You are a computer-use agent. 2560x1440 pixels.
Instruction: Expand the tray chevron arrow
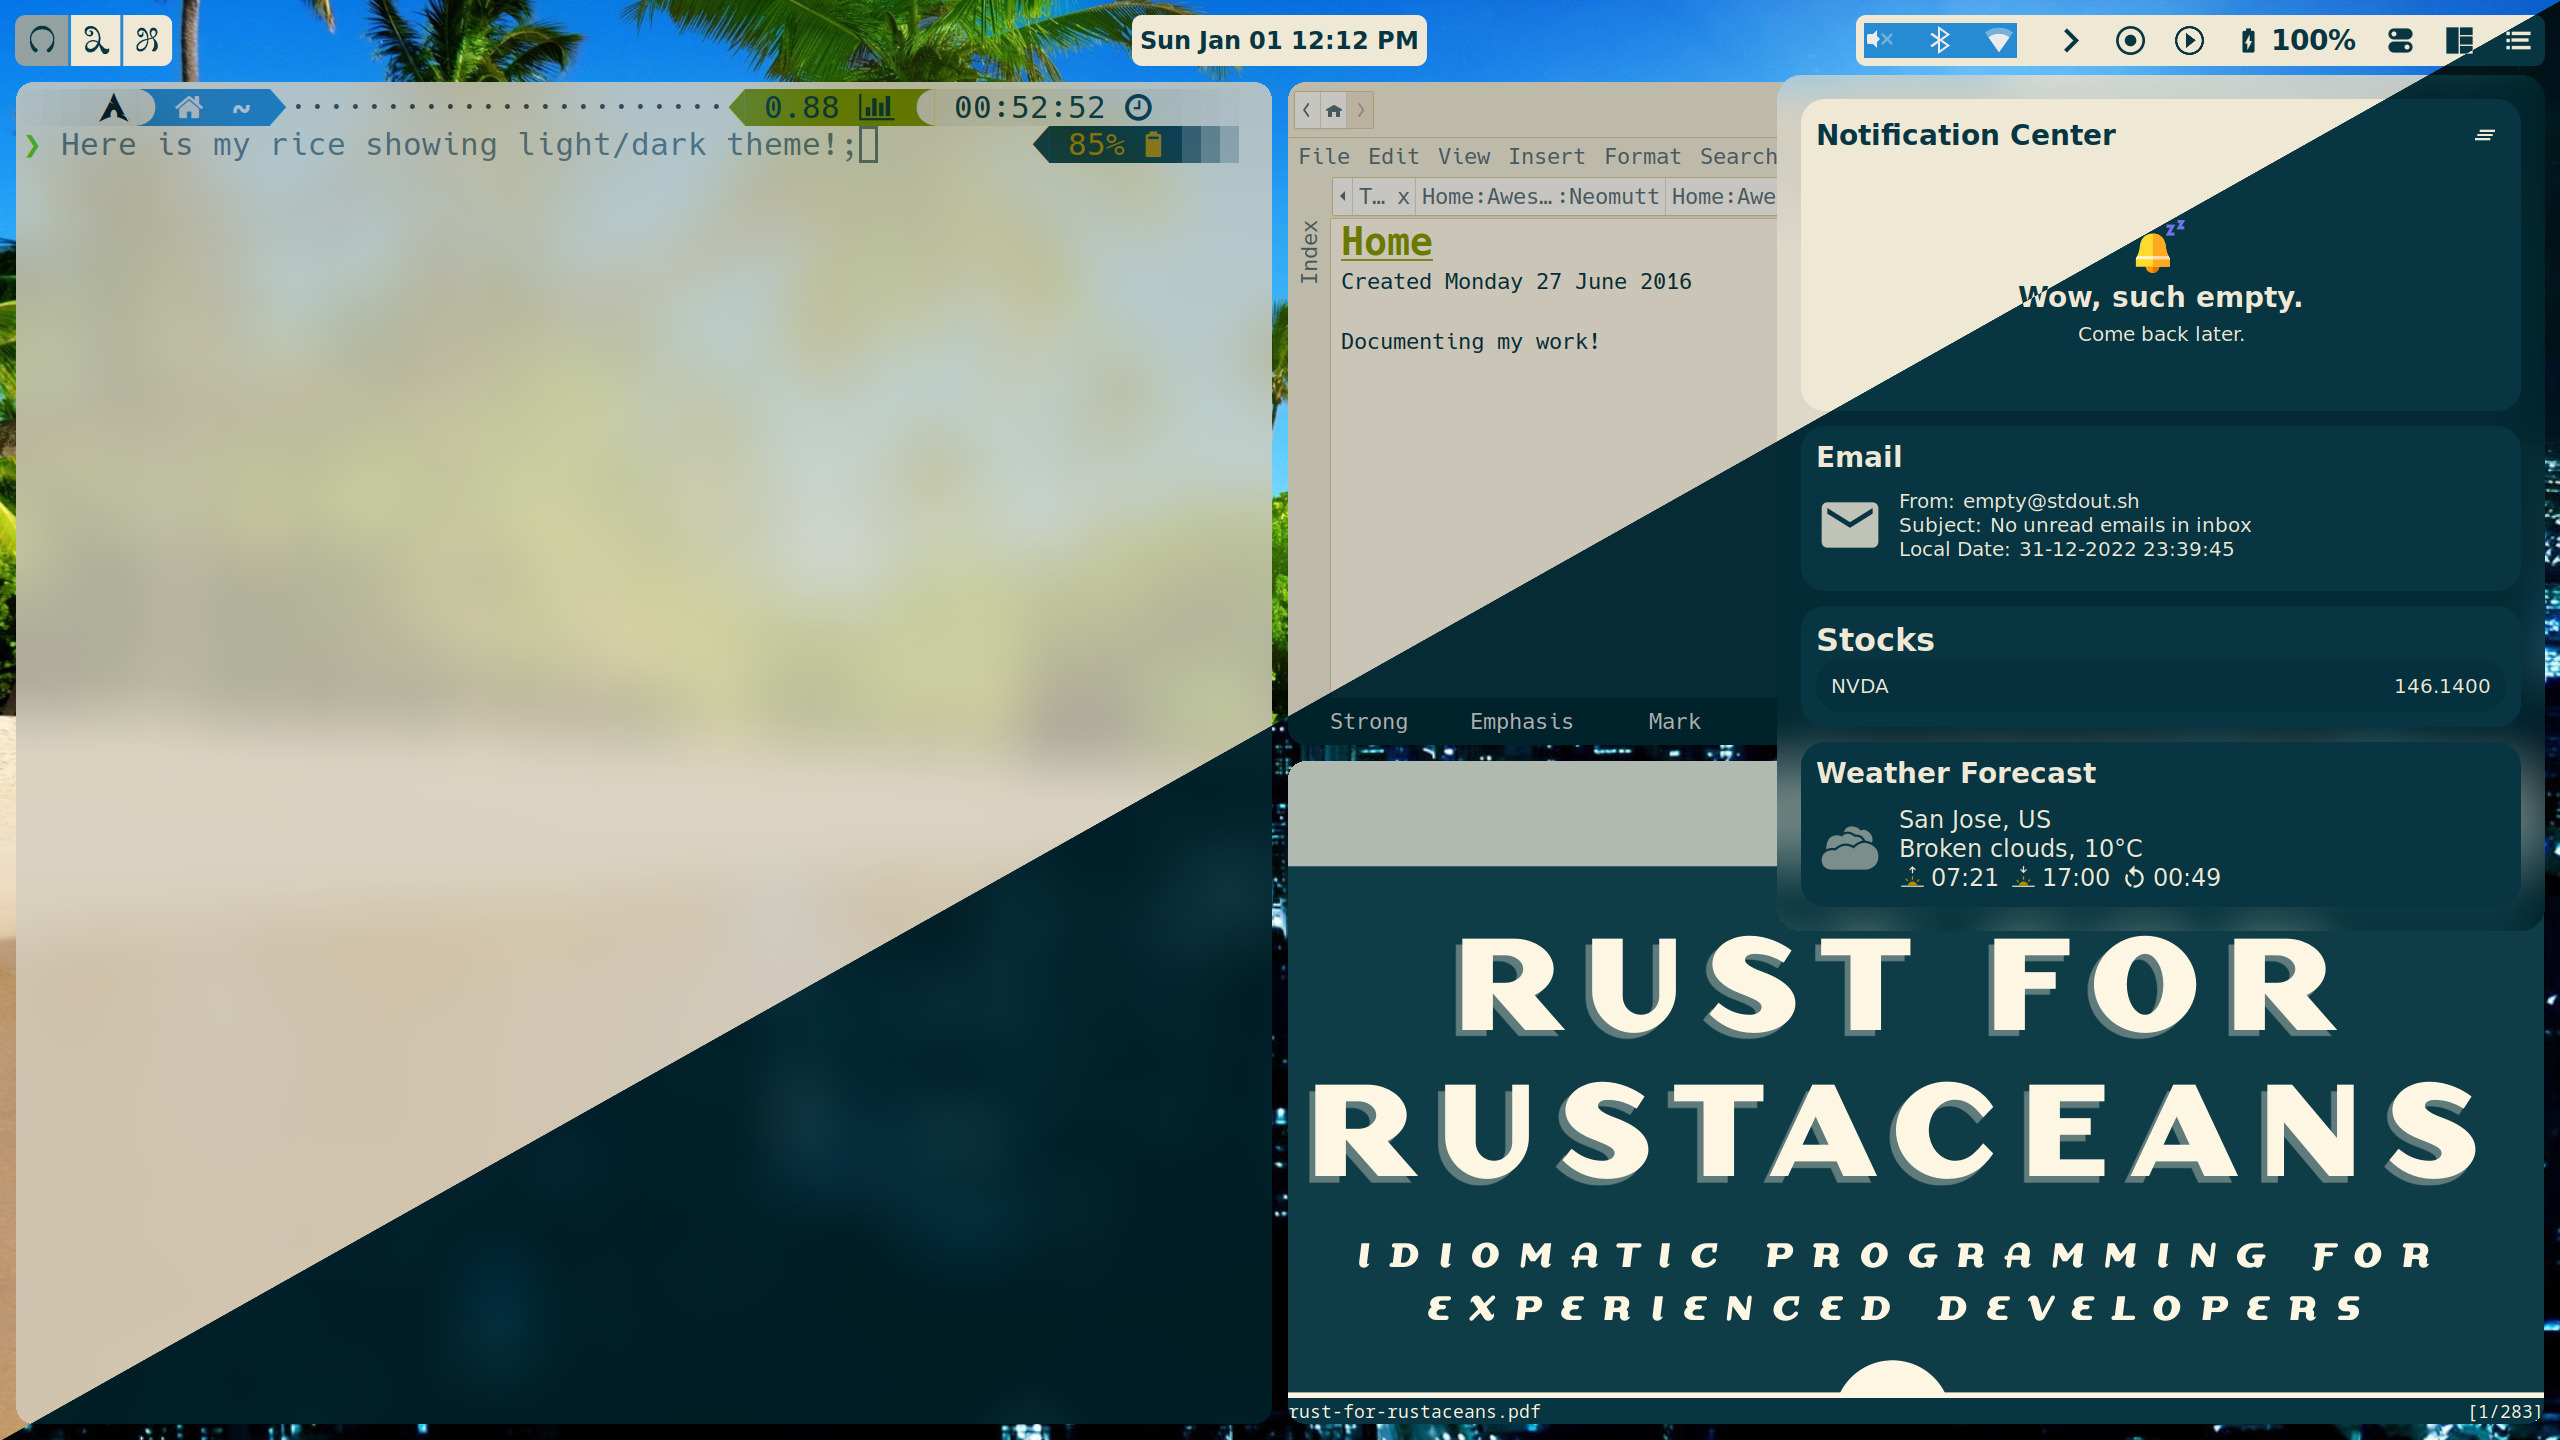tap(2071, 40)
